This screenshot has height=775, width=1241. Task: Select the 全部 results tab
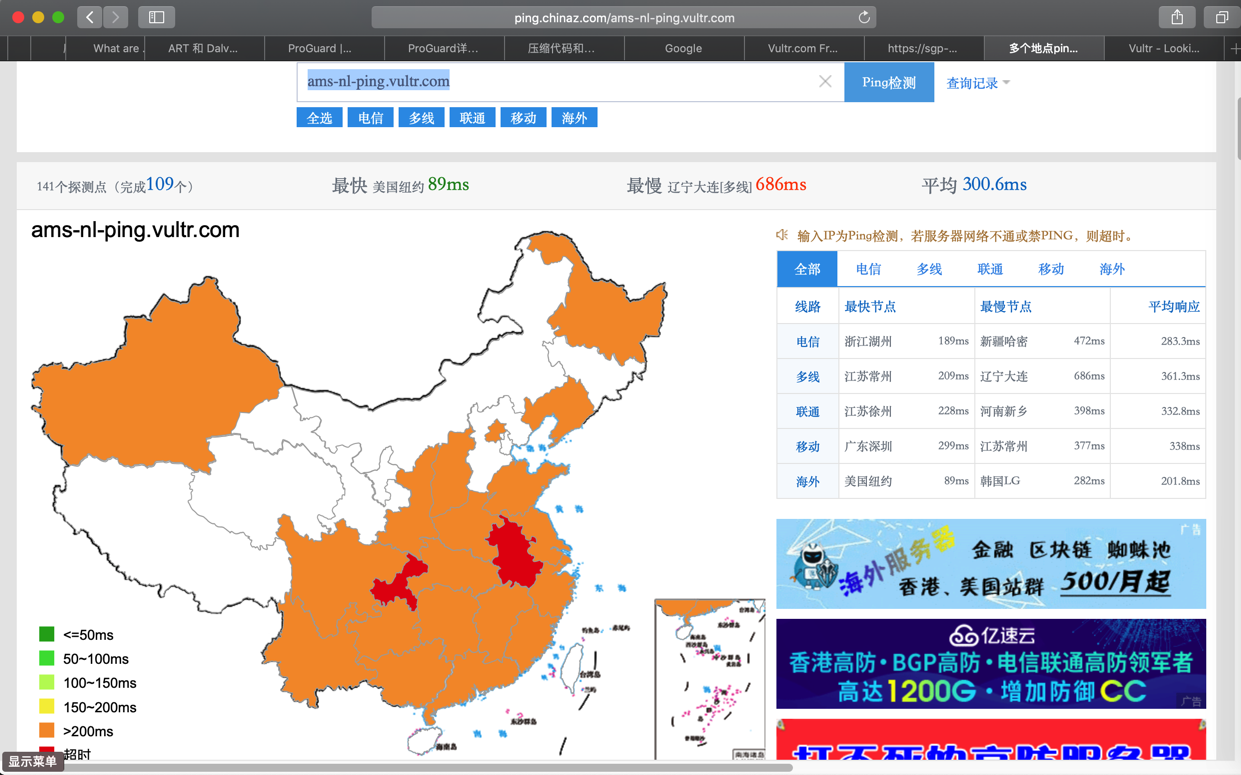[x=807, y=269]
